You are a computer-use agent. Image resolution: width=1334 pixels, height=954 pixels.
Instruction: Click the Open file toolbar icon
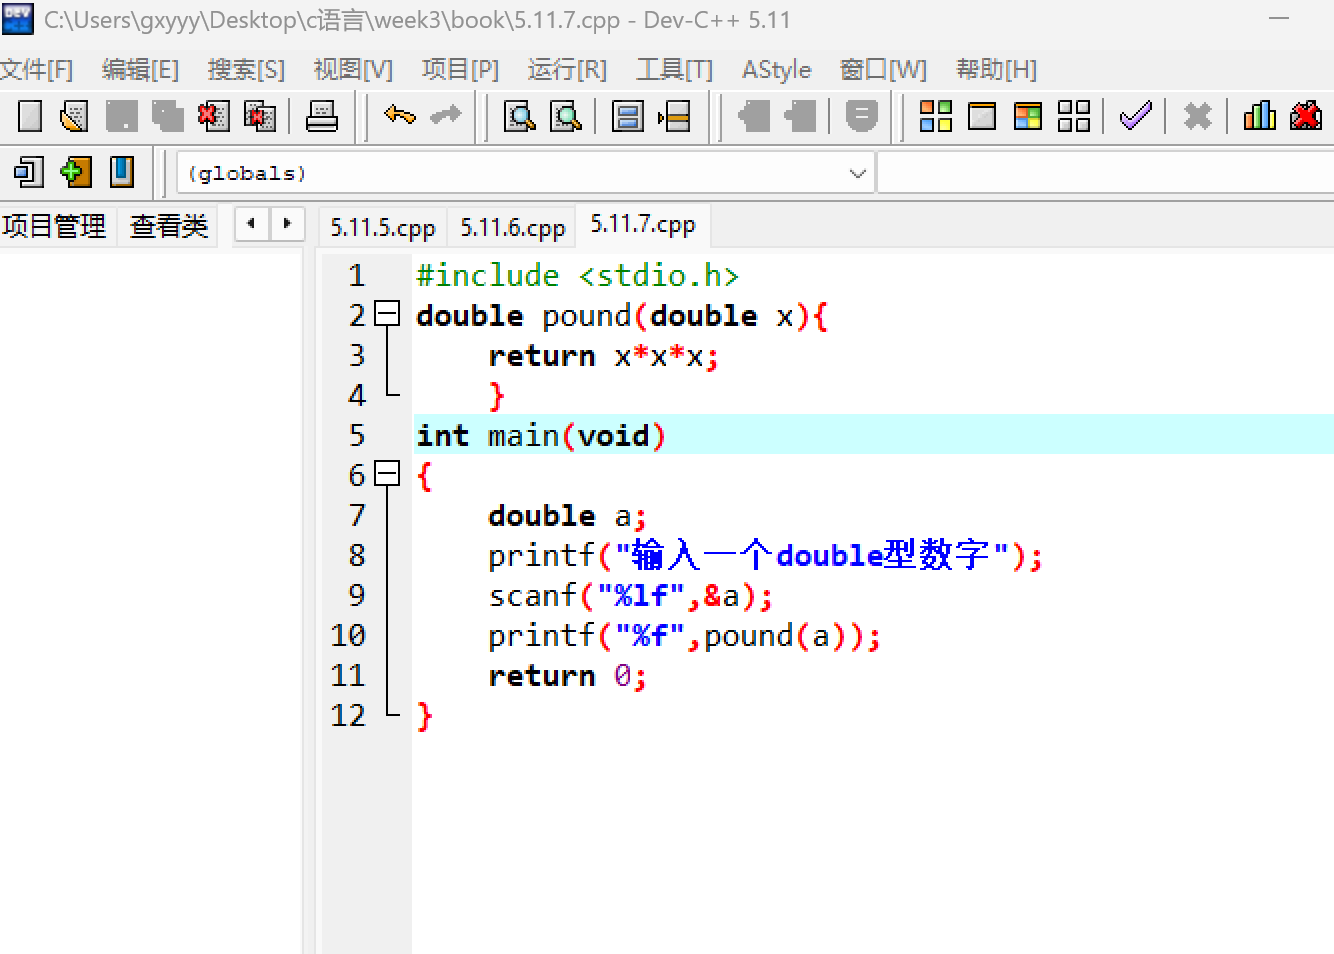coord(75,117)
